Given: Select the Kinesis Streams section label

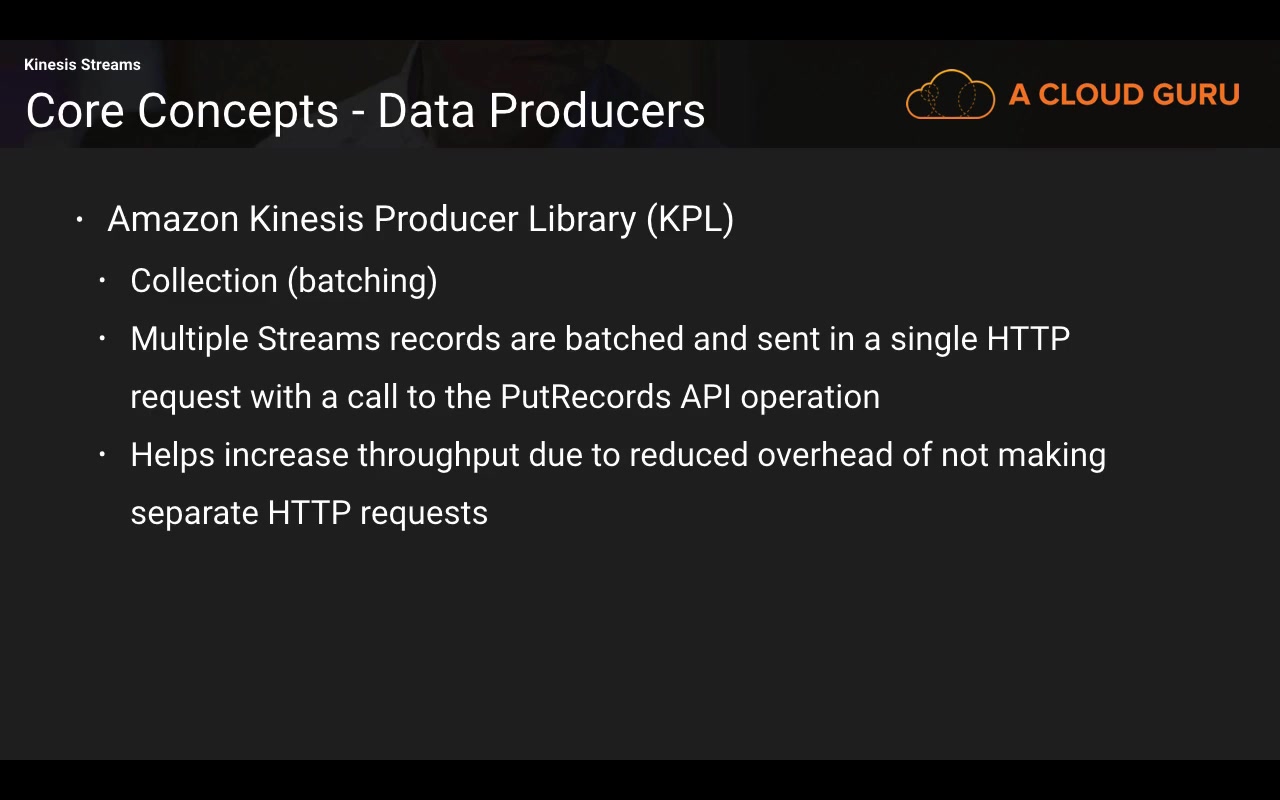Looking at the screenshot, I should coord(82,65).
